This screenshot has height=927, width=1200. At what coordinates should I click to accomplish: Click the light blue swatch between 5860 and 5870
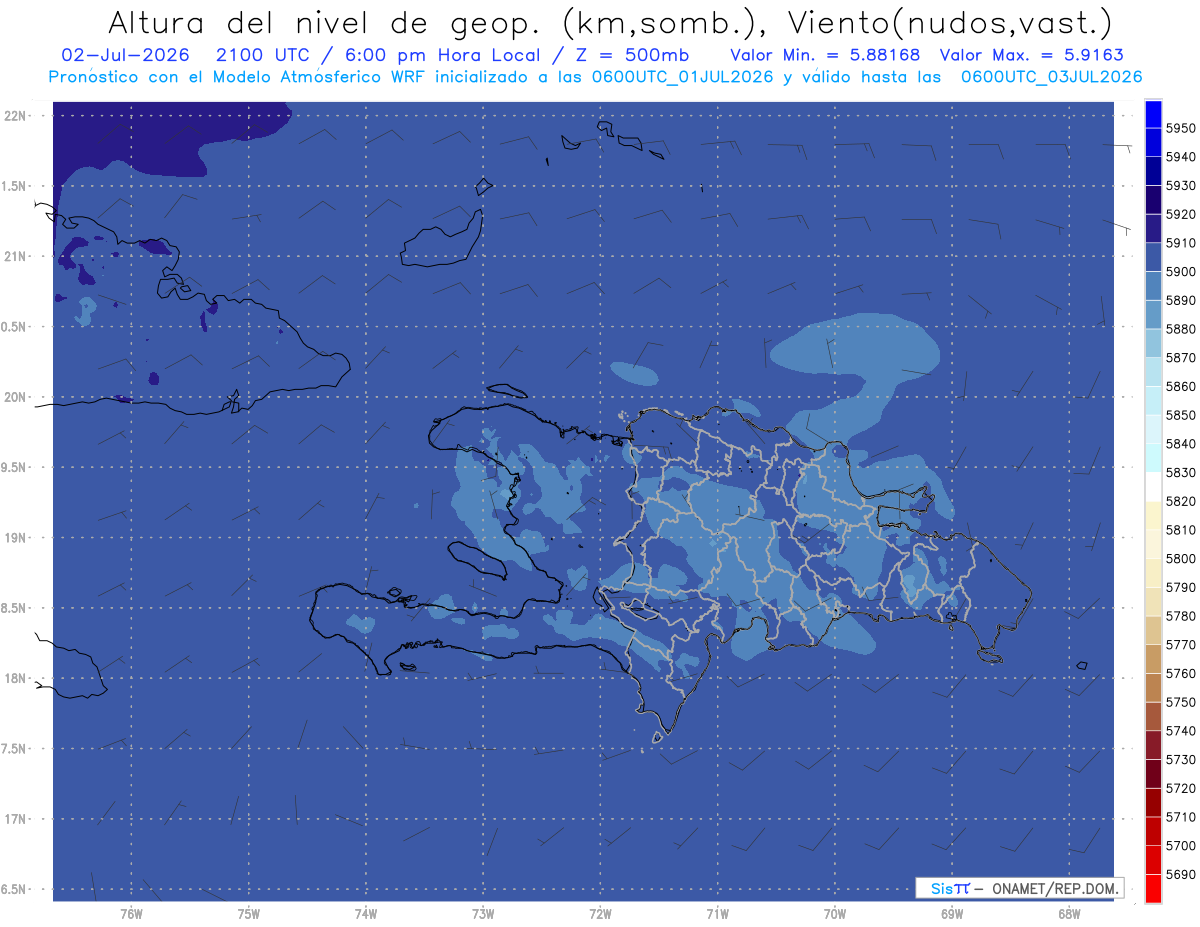point(1153,372)
